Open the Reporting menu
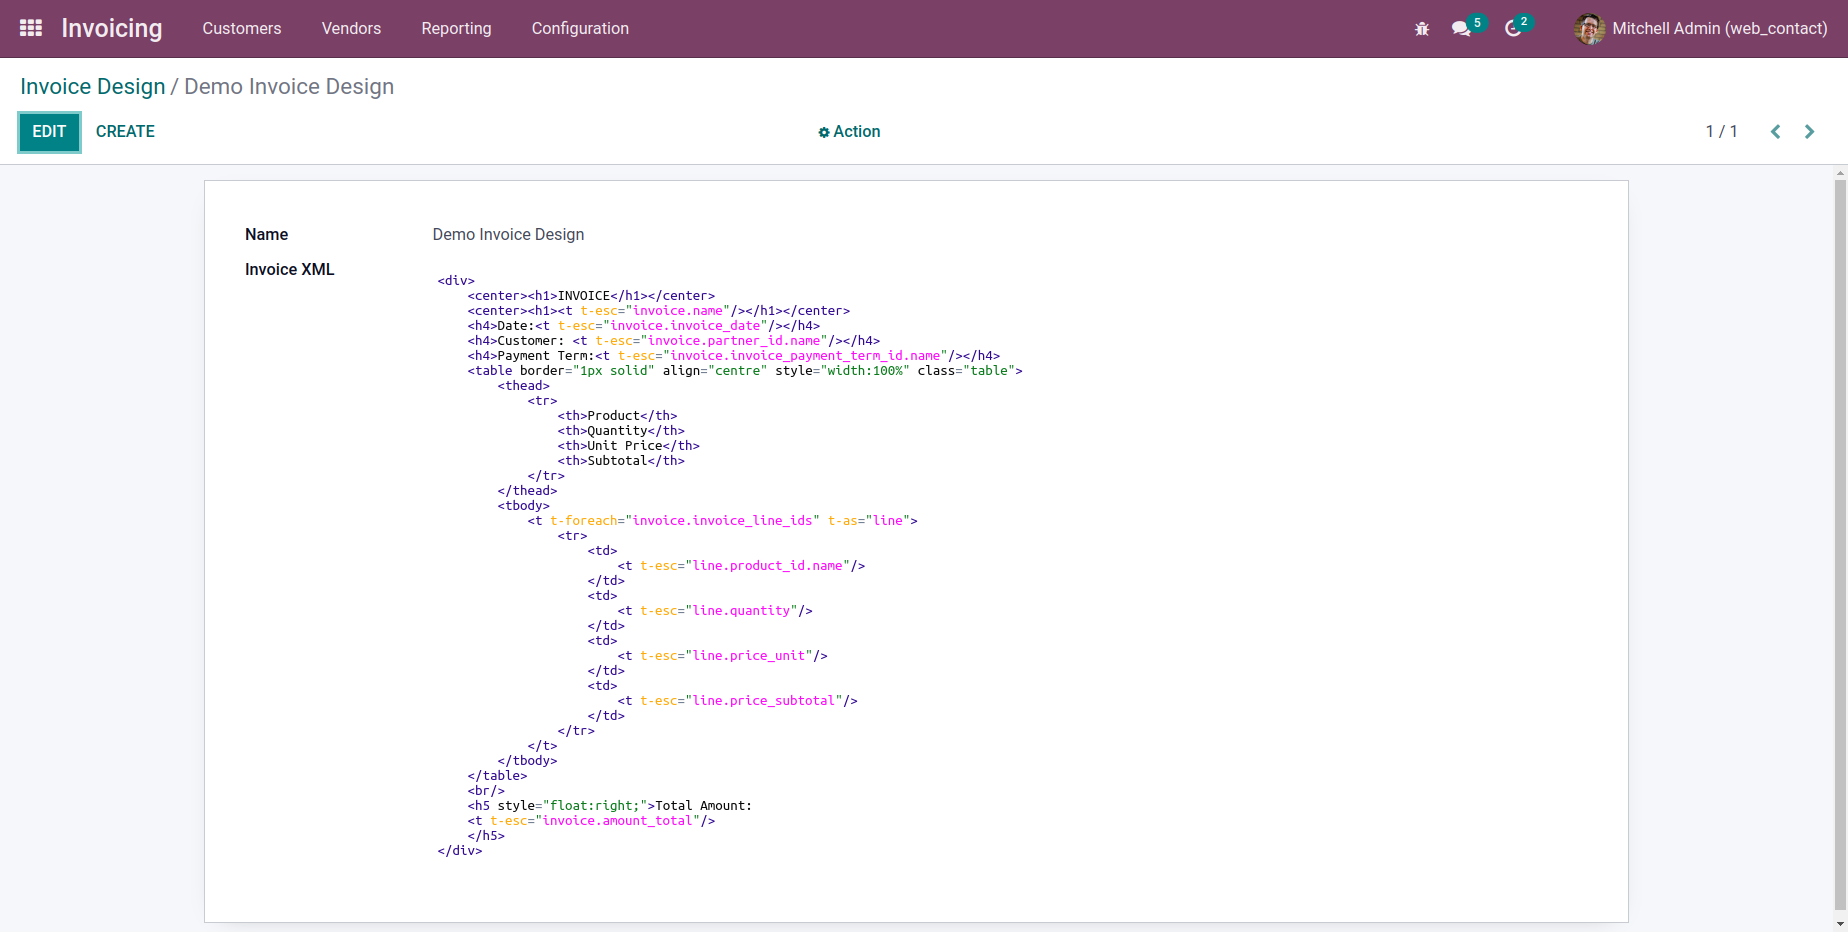 456,29
